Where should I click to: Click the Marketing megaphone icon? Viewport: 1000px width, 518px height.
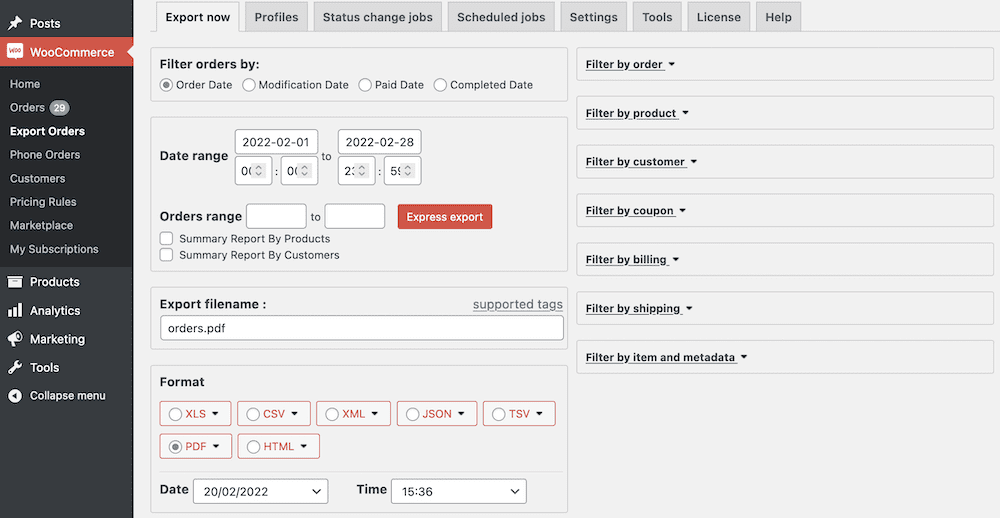pyautogui.click(x=15, y=339)
